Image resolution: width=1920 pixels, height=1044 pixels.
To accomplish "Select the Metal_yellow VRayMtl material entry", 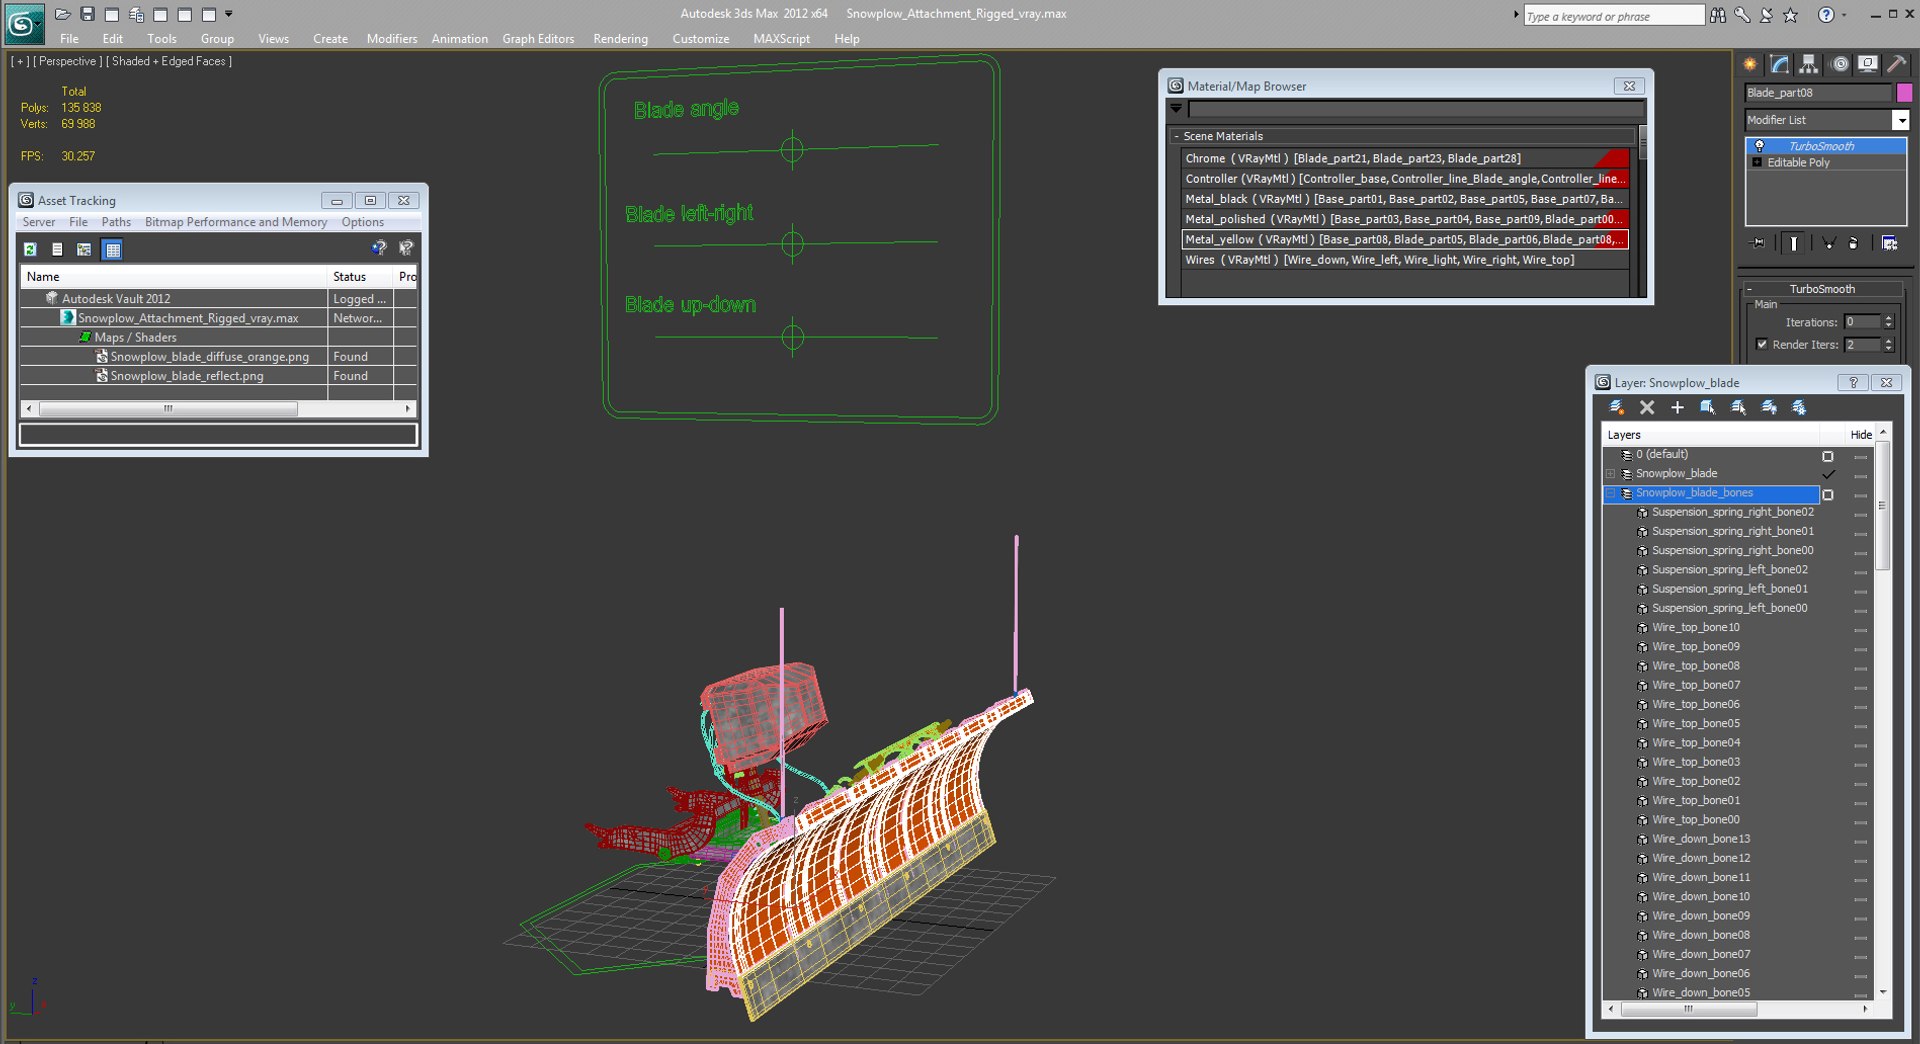I will tap(1404, 239).
